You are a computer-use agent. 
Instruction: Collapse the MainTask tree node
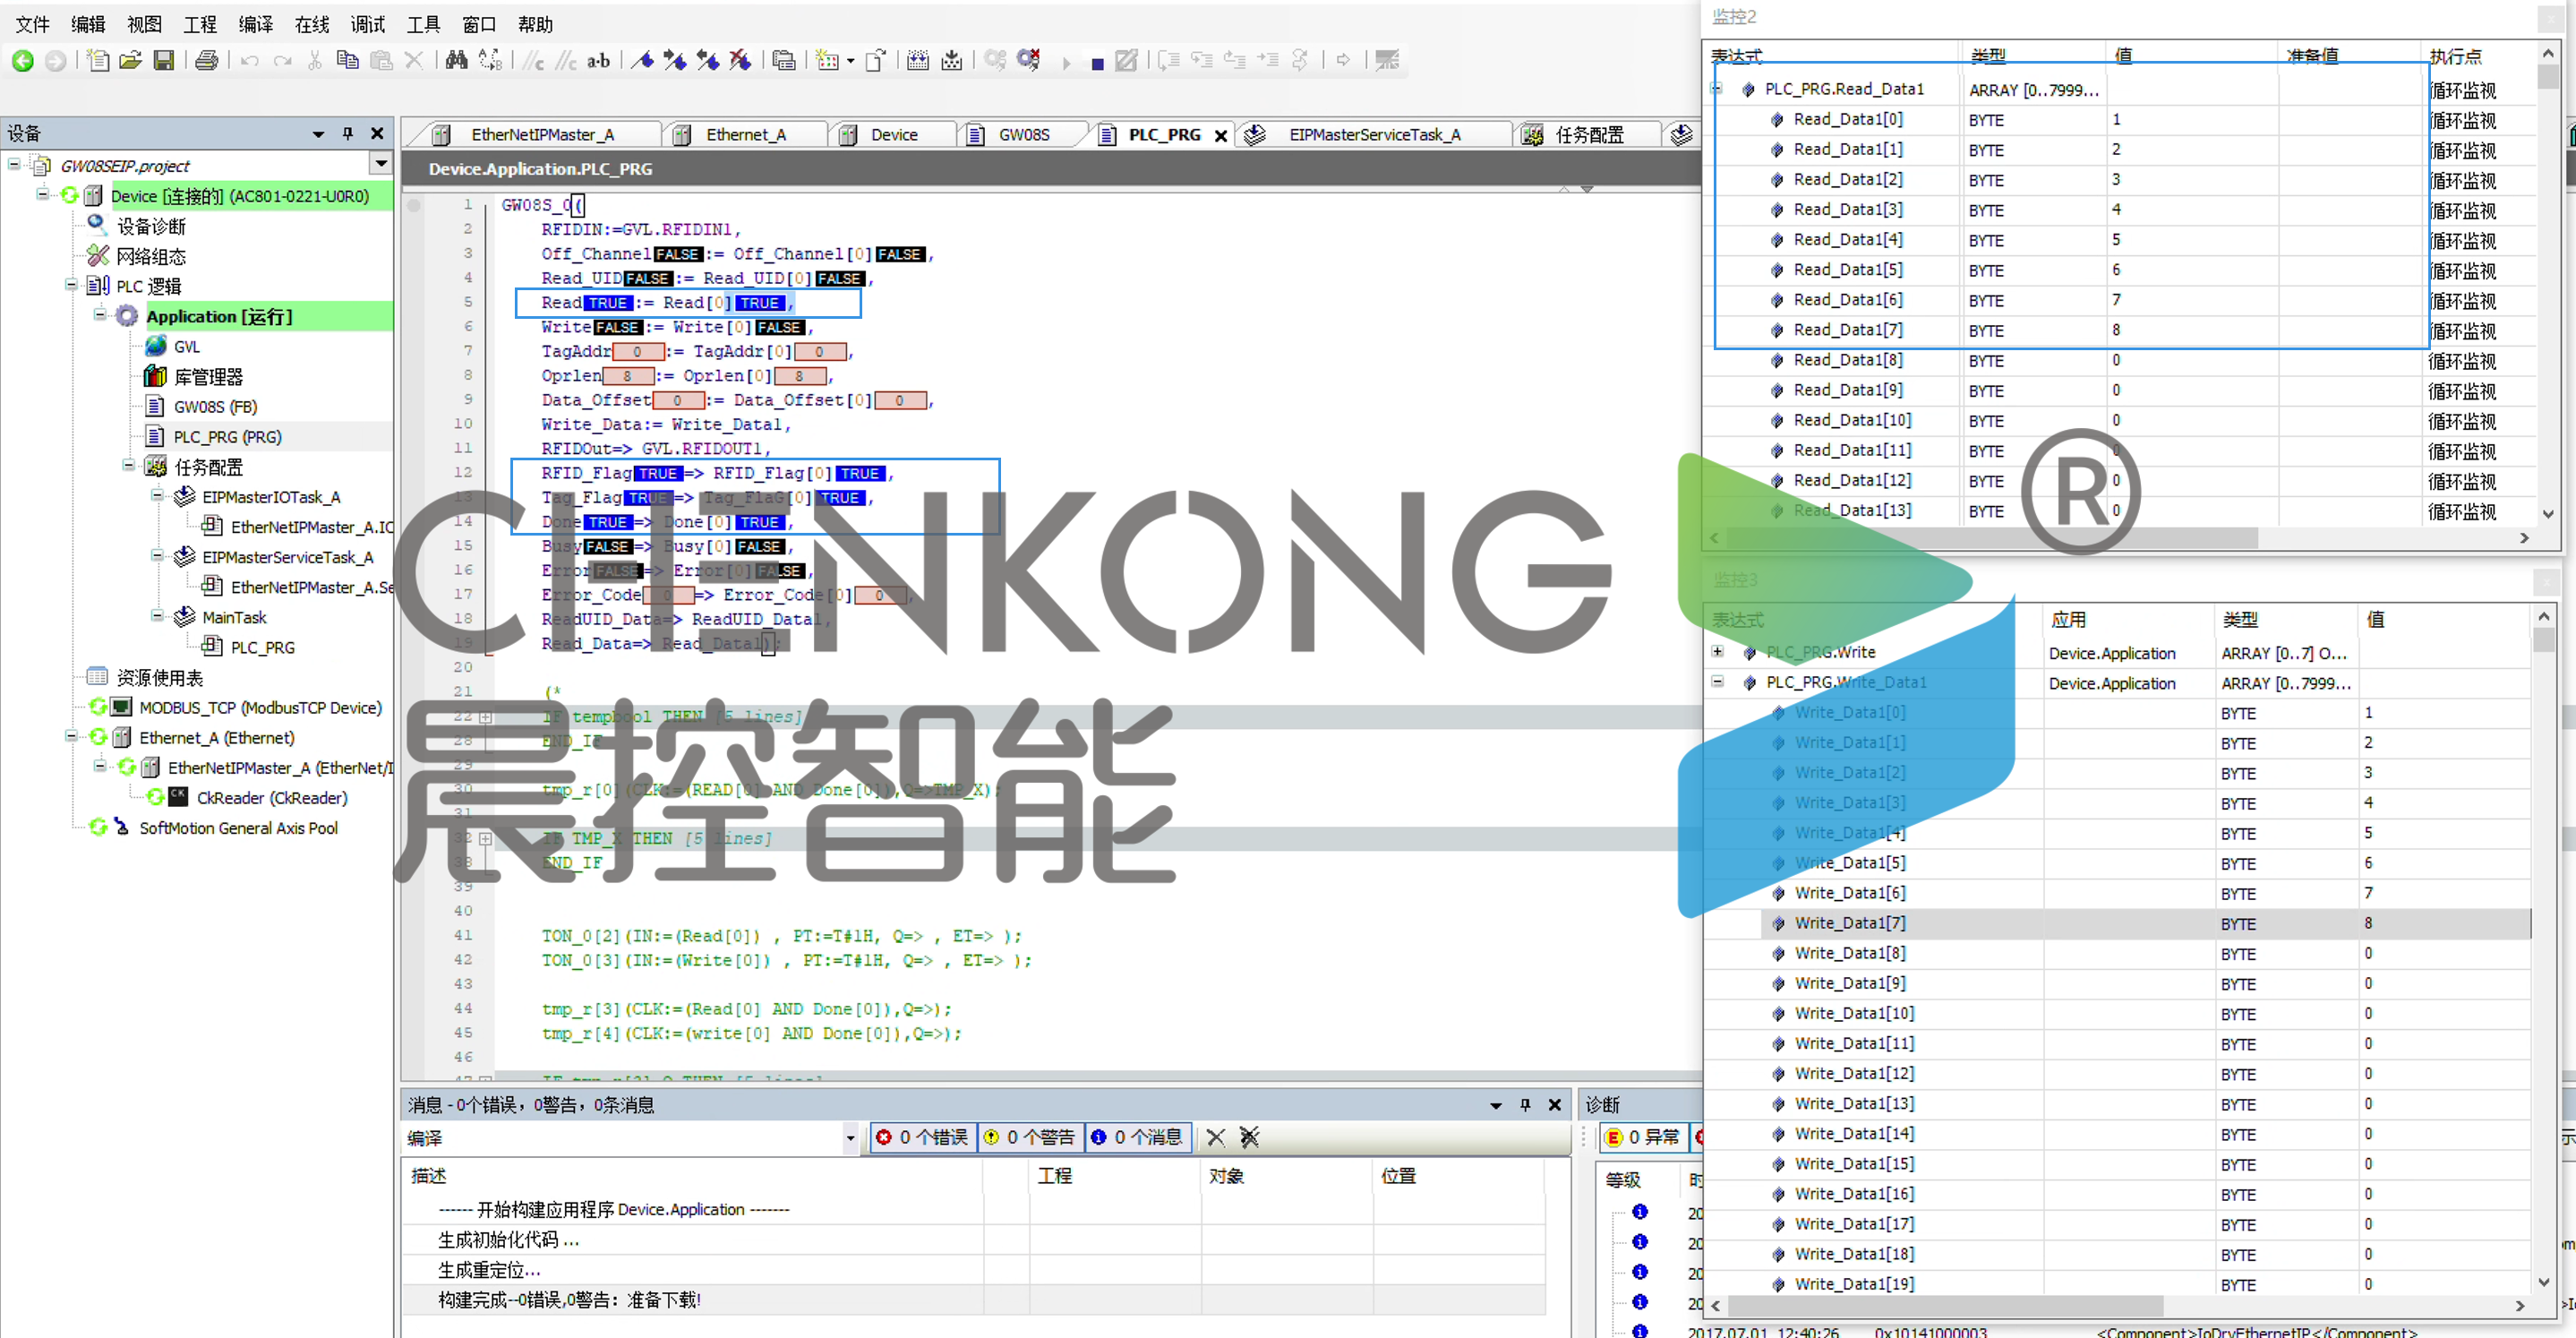pos(157,615)
